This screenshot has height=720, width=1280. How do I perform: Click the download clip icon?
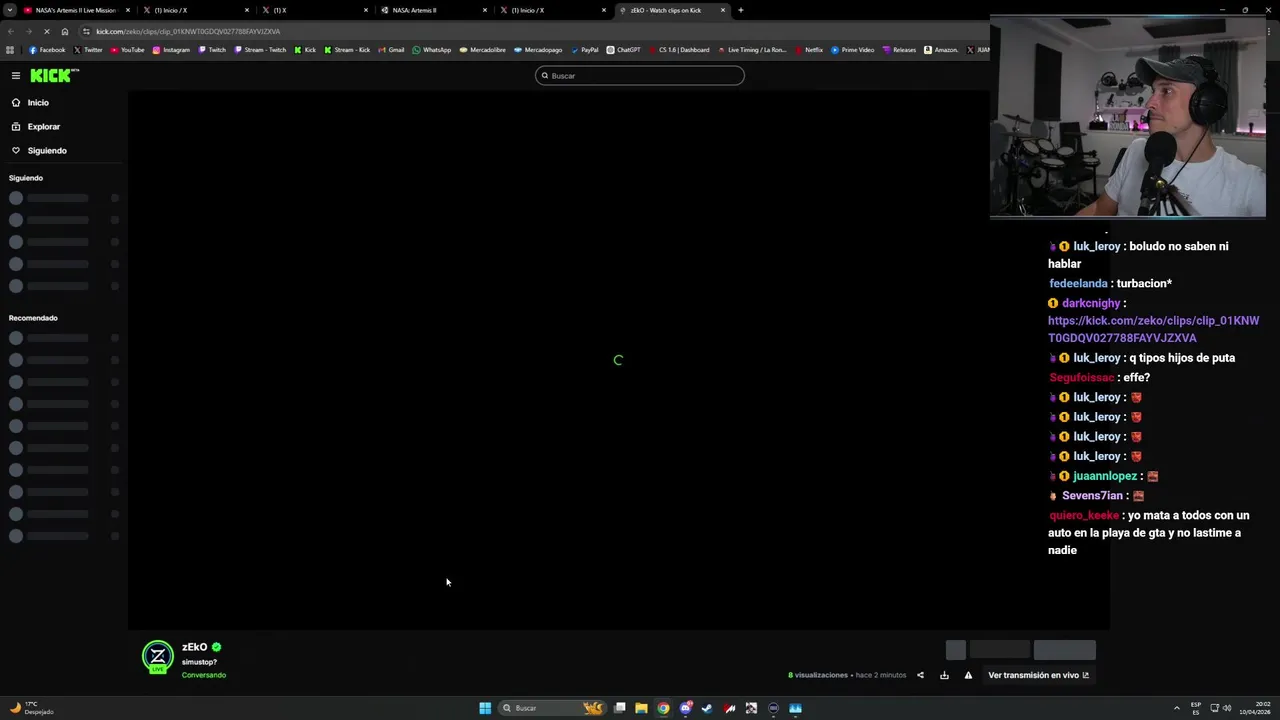pos(944,675)
